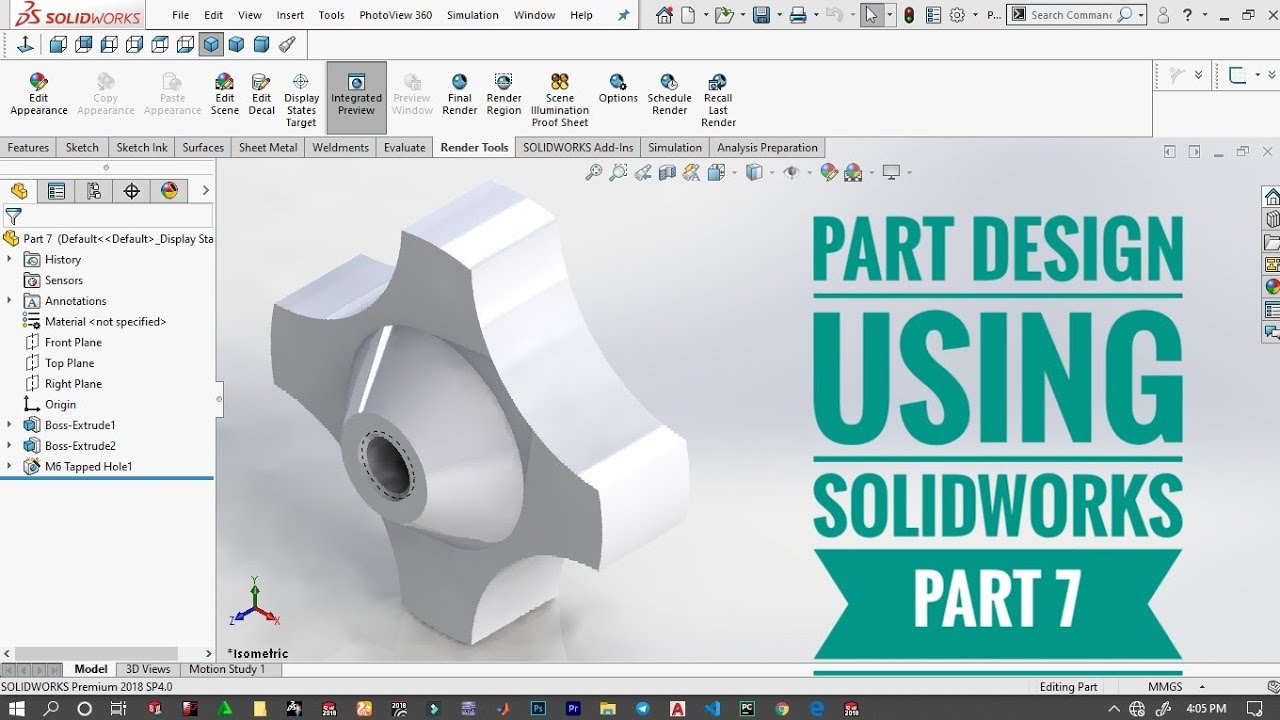
Task: Click the Schedule Render icon
Action: [x=669, y=96]
